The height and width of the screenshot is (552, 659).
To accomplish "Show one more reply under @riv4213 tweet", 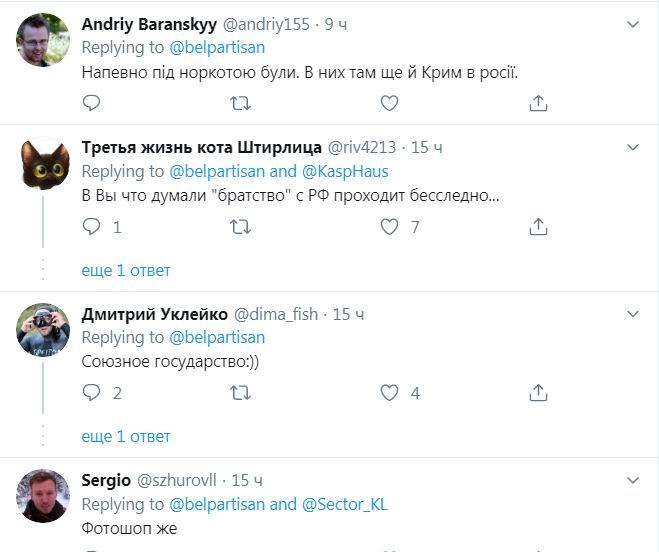I will (x=126, y=270).
